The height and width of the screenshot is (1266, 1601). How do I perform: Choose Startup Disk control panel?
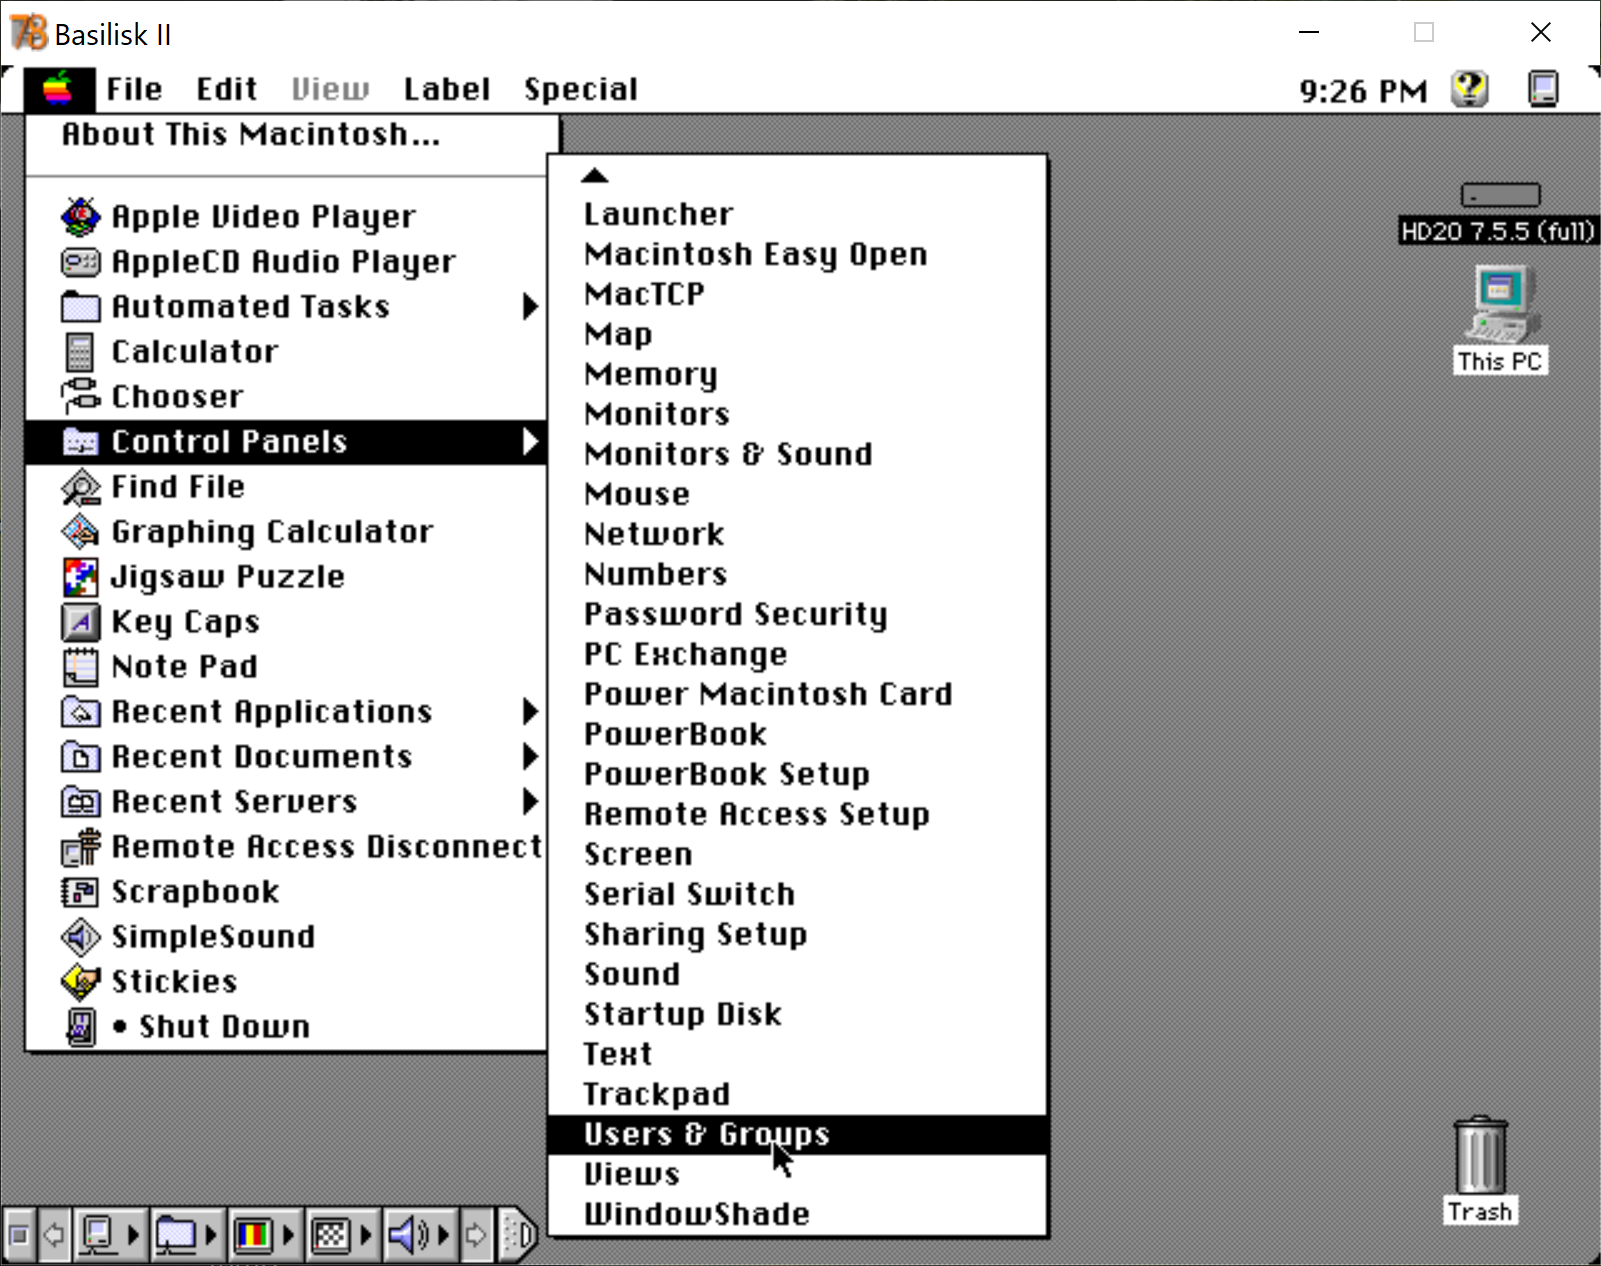click(797, 1015)
